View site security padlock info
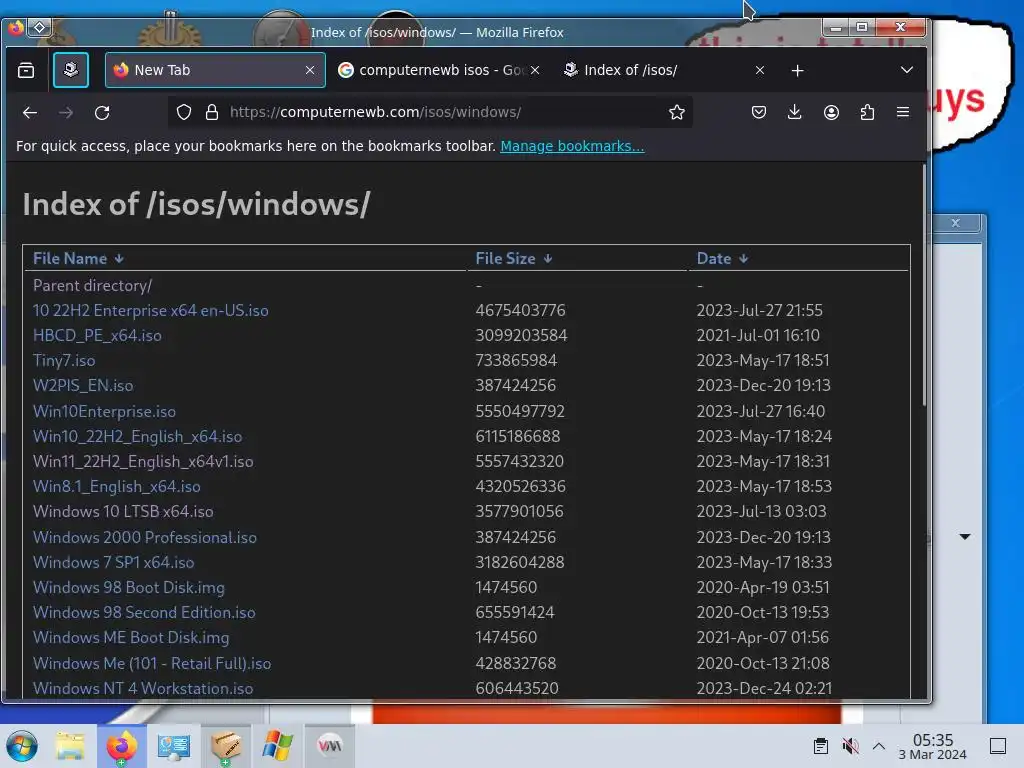Image resolution: width=1024 pixels, height=768 pixels. pos(212,112)
